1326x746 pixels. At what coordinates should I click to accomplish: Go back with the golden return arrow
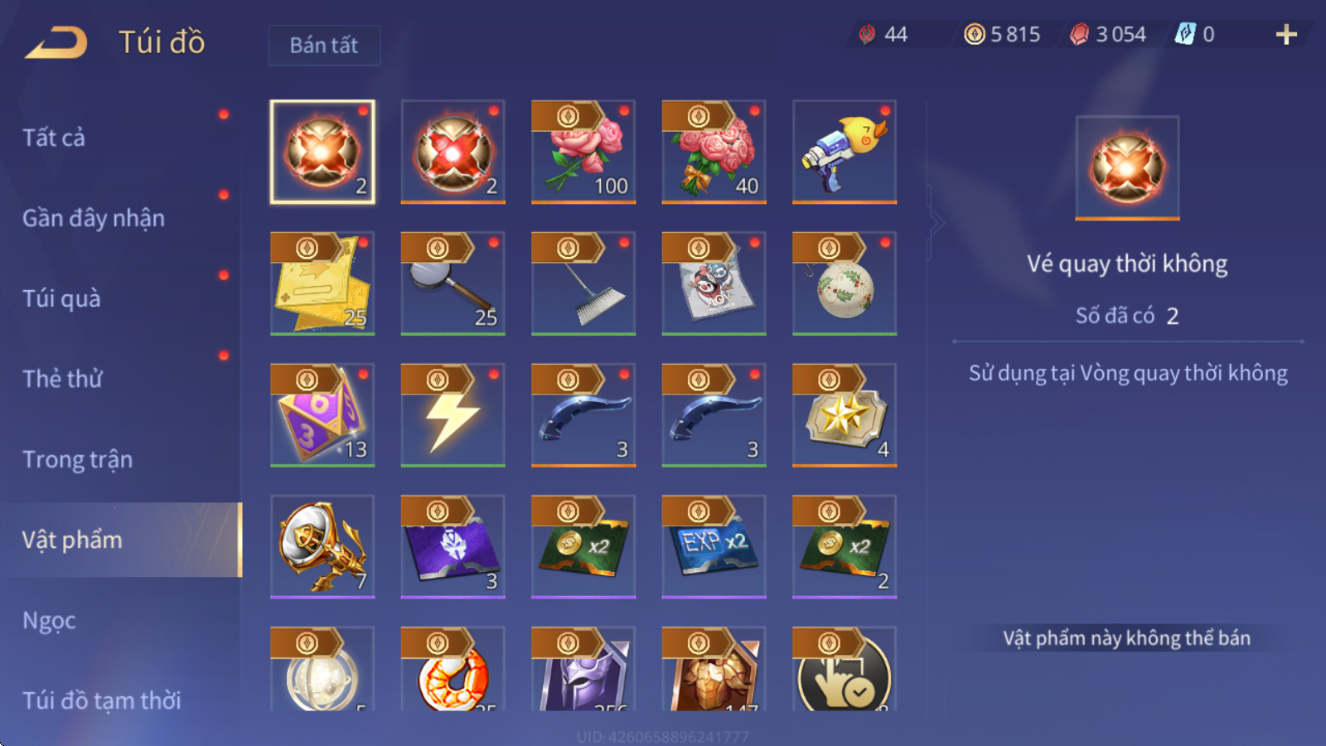coord(57,42)
